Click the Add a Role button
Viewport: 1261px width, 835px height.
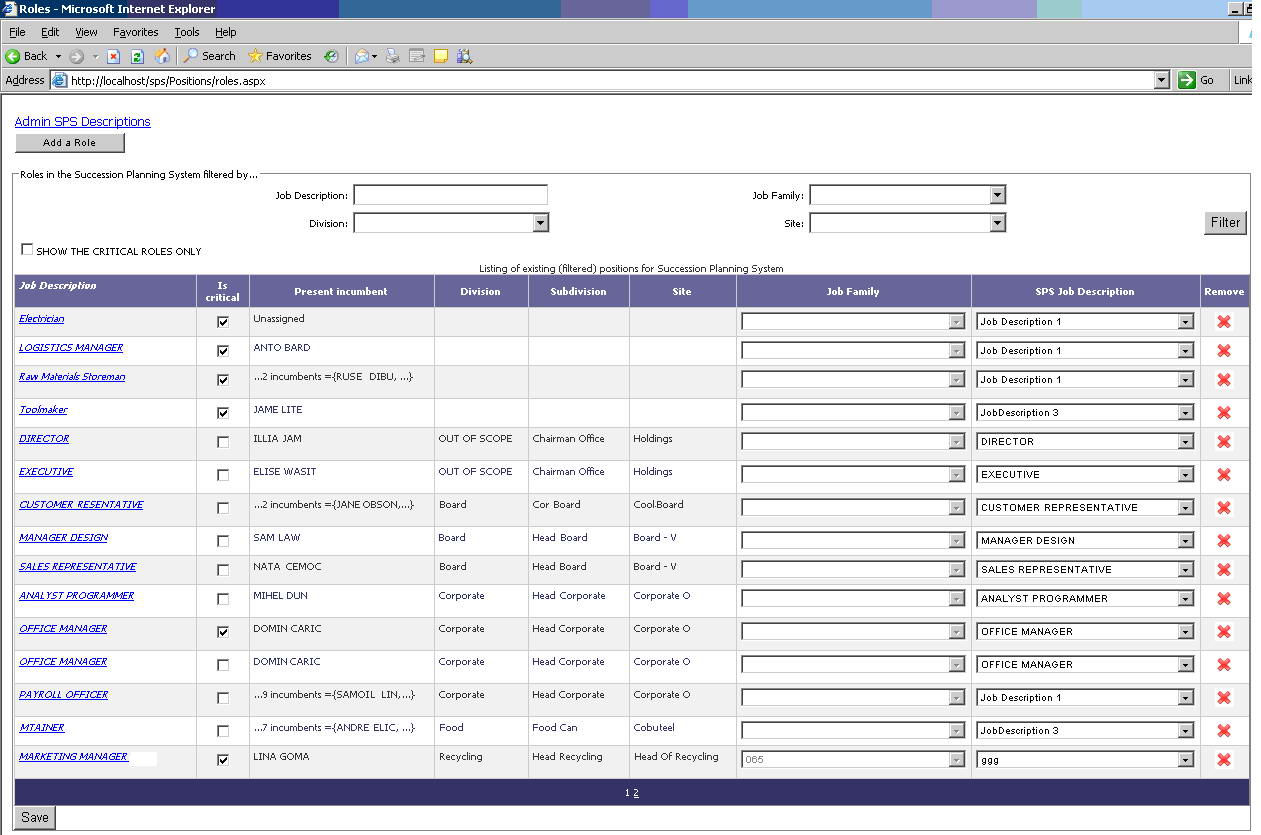pos(70,143)
